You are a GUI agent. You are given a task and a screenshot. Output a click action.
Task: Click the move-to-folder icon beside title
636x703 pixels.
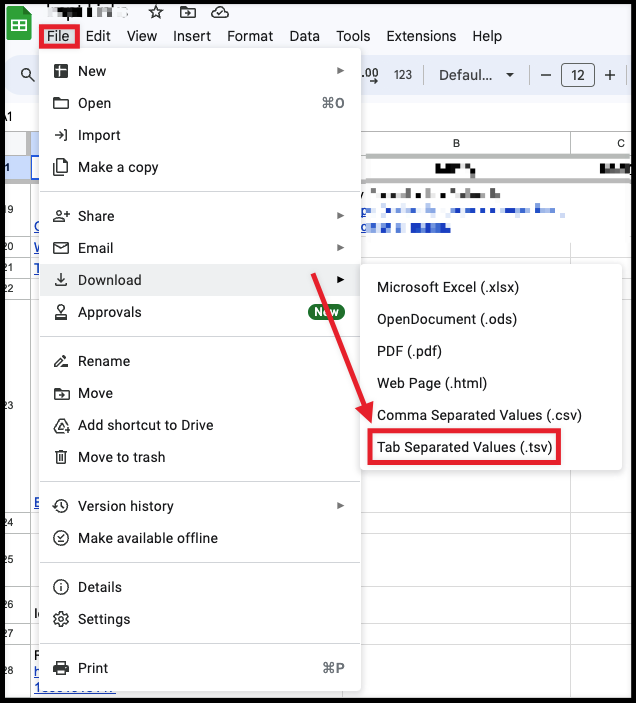(188, 12)
